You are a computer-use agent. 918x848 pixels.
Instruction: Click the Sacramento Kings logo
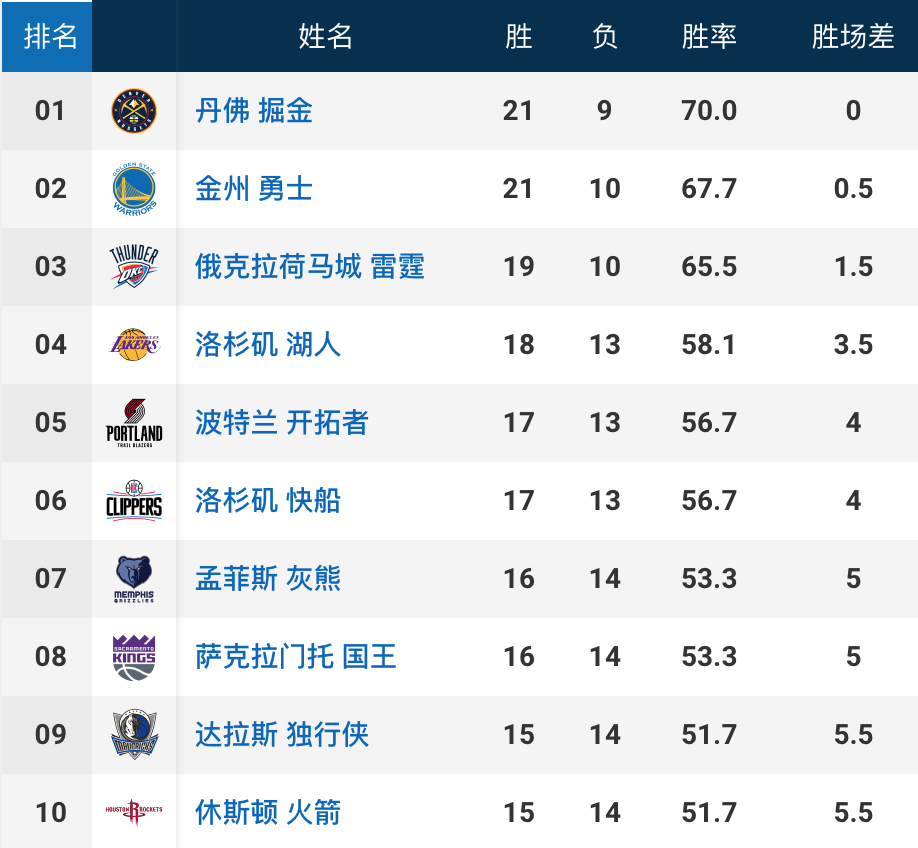[134, 657]
